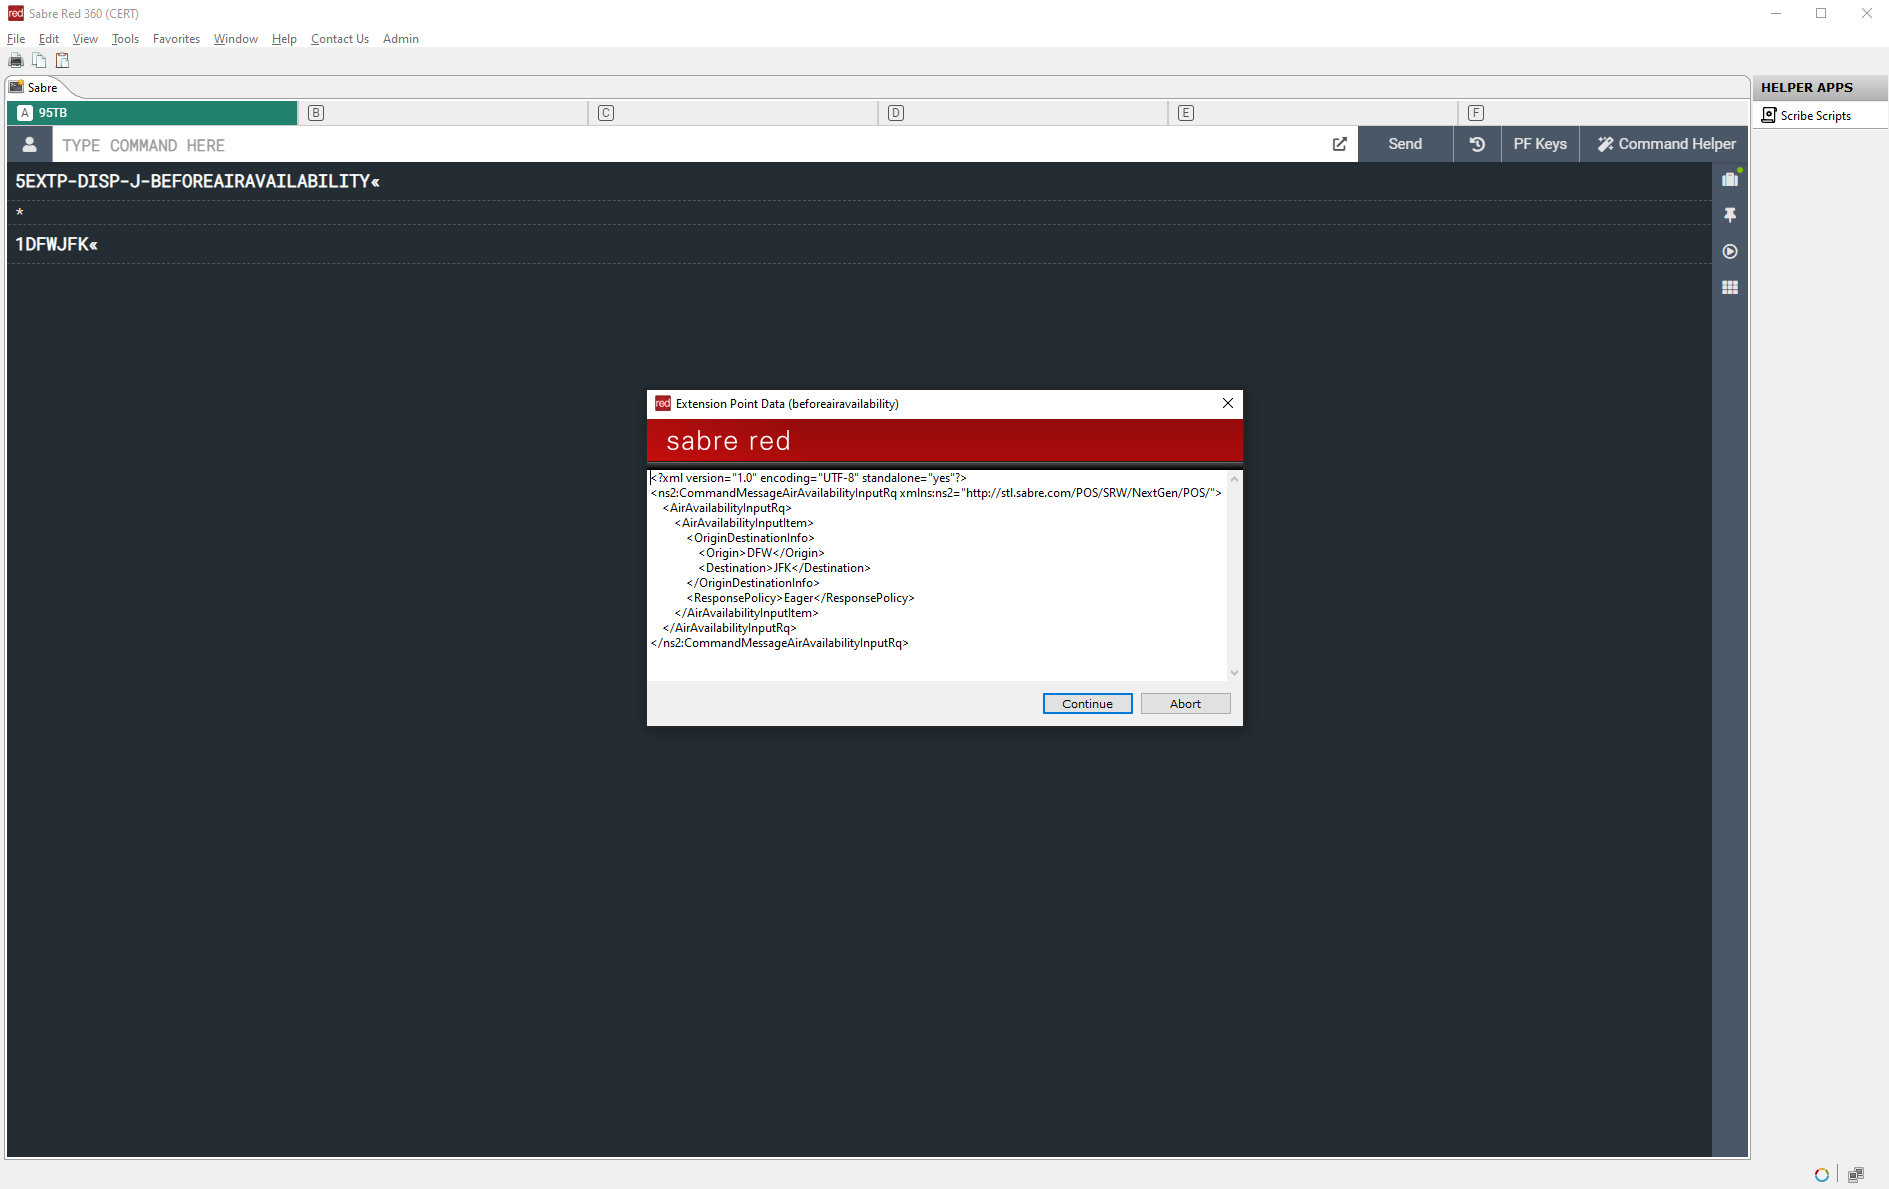Click the HELPER APPS panel header
Screen dimensions: 1889x1189
[x=1820, y=87]
